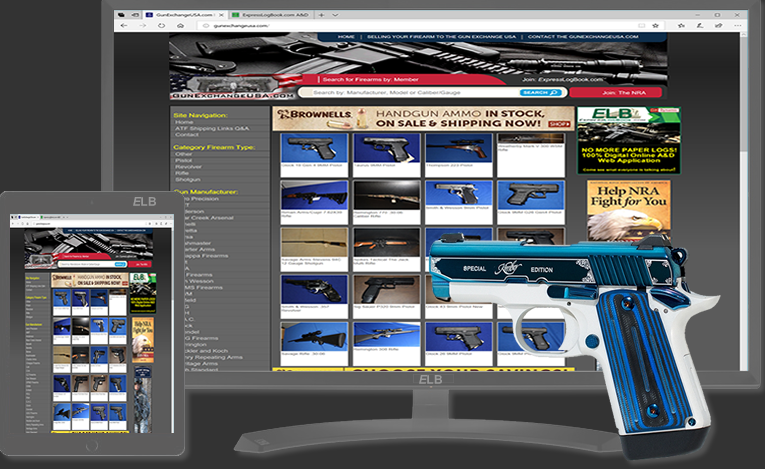Bookmark the page with the star icon
Image resolution: width=765 pixels, height=469 pixels.
(656, 25)
